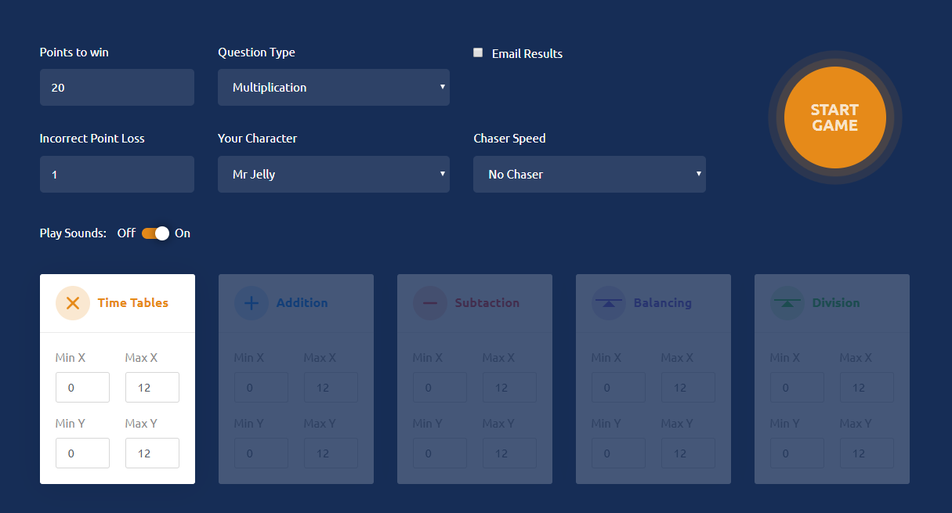This screenshot has width=952, height=513.
Task: Open the Question Type dropdown
Action: [x=333, y=87]
